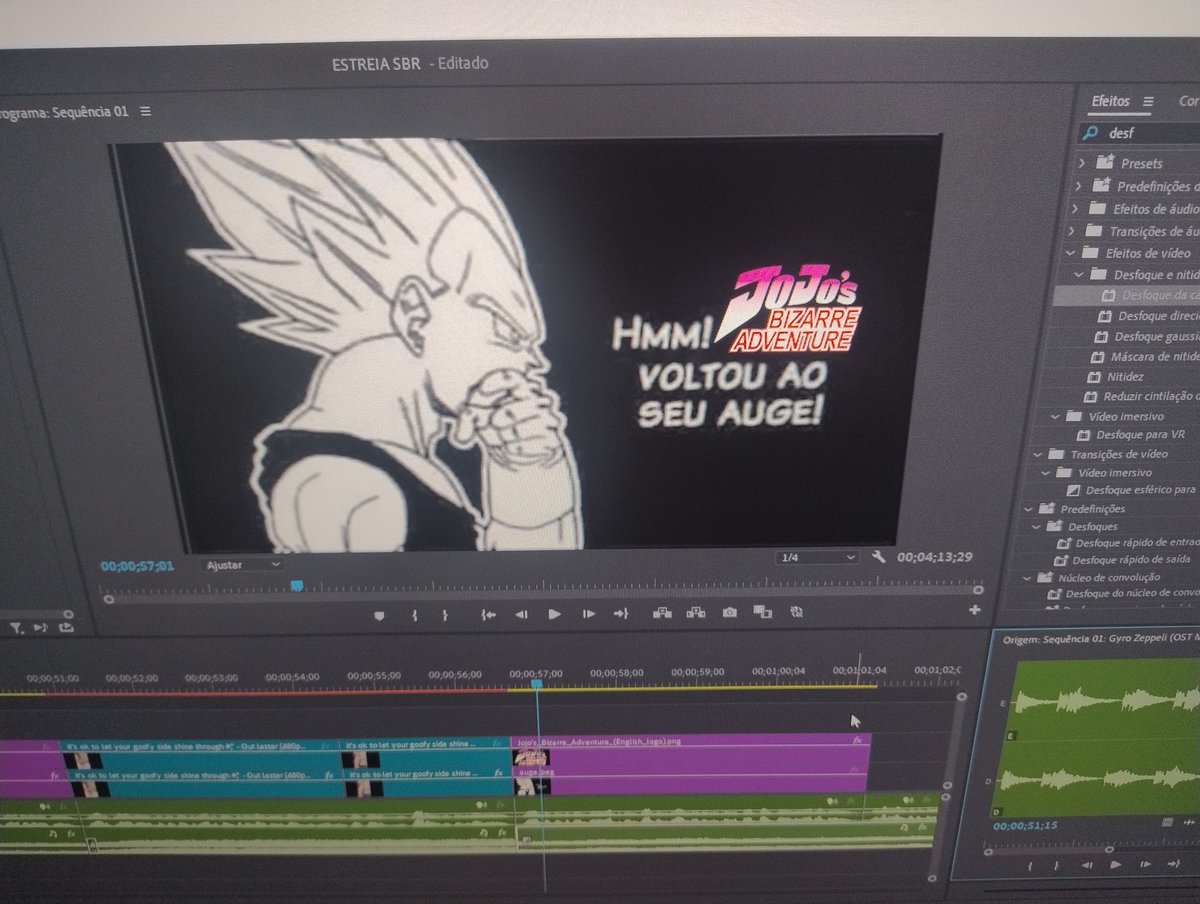Play the sequence preview
The height and width of the screenshot is (904, 1200).
554,614
